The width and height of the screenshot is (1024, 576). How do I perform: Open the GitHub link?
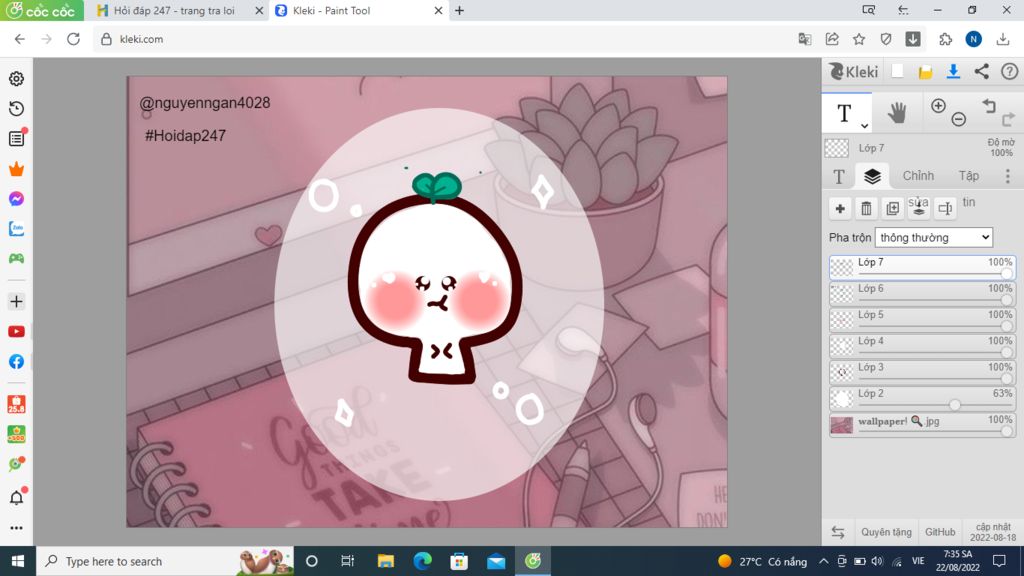pos(940,532)
